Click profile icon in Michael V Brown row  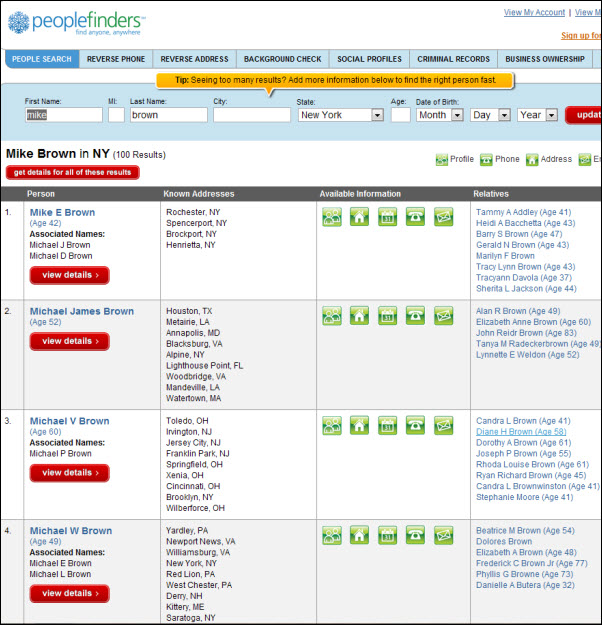point(332,425)
